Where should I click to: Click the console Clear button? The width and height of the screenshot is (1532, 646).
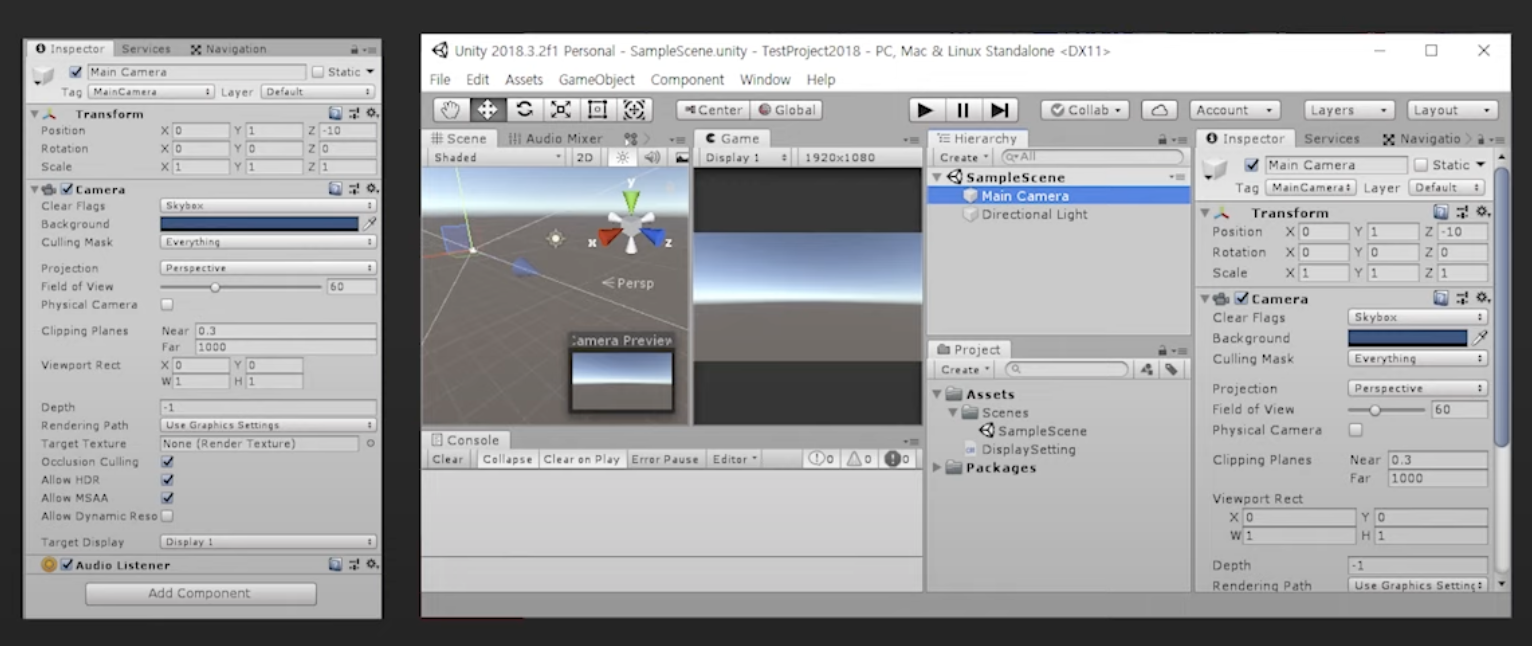[x=447, y=459]
